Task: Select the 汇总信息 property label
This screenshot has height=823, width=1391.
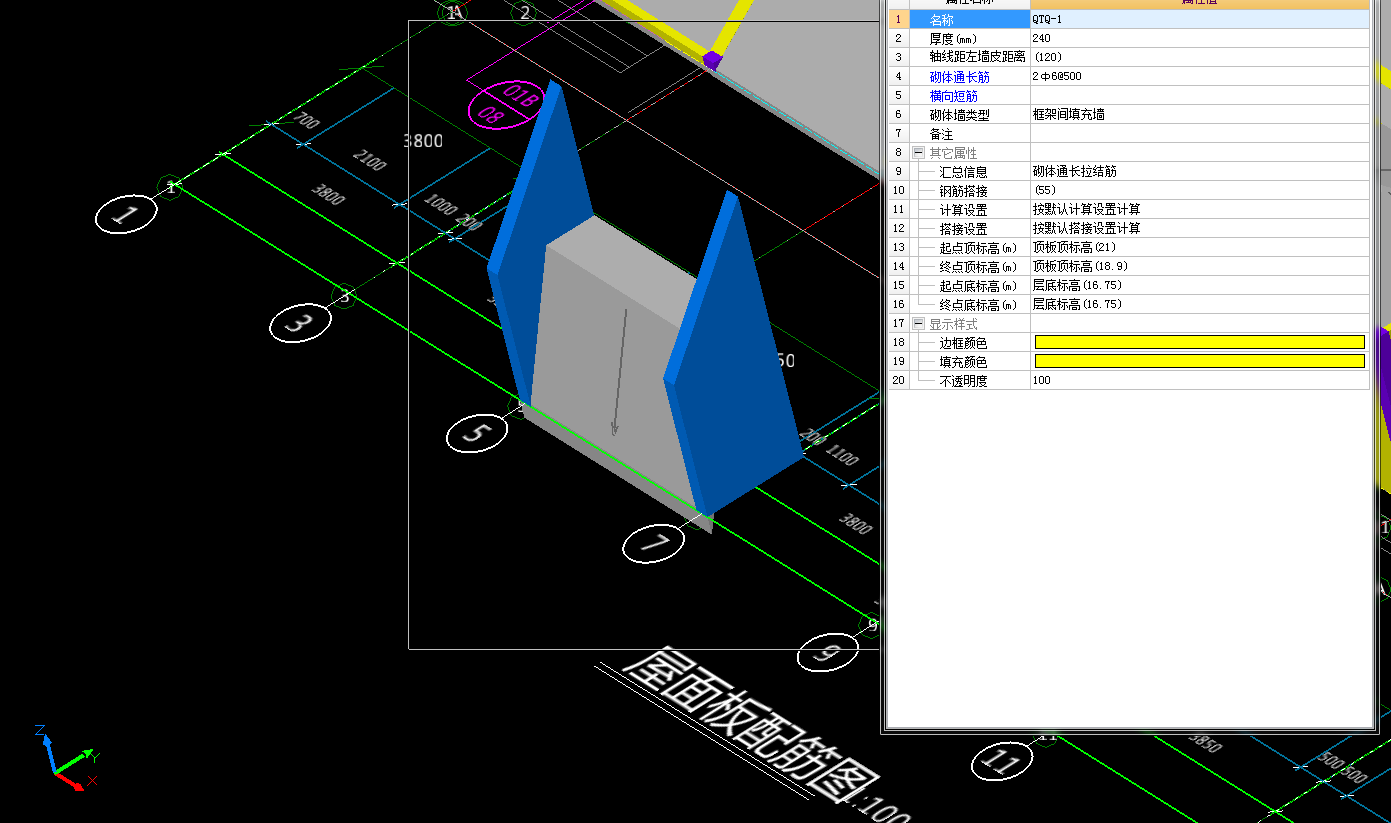Action: [963, 172]
